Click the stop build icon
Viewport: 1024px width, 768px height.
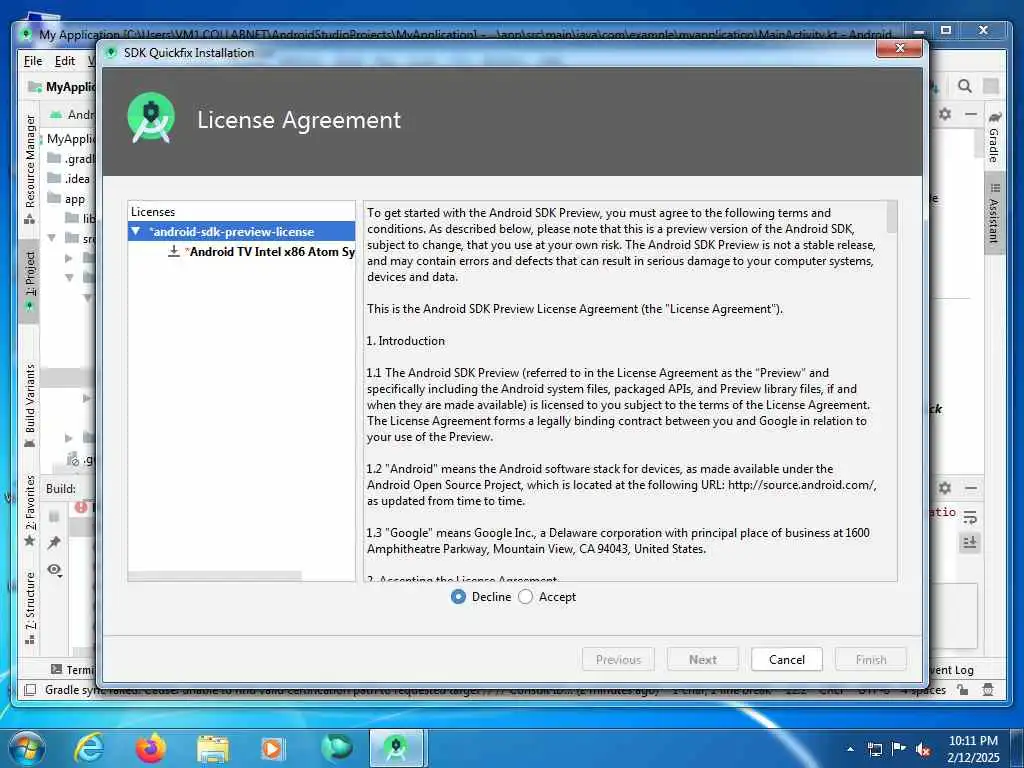click(54, 517)
